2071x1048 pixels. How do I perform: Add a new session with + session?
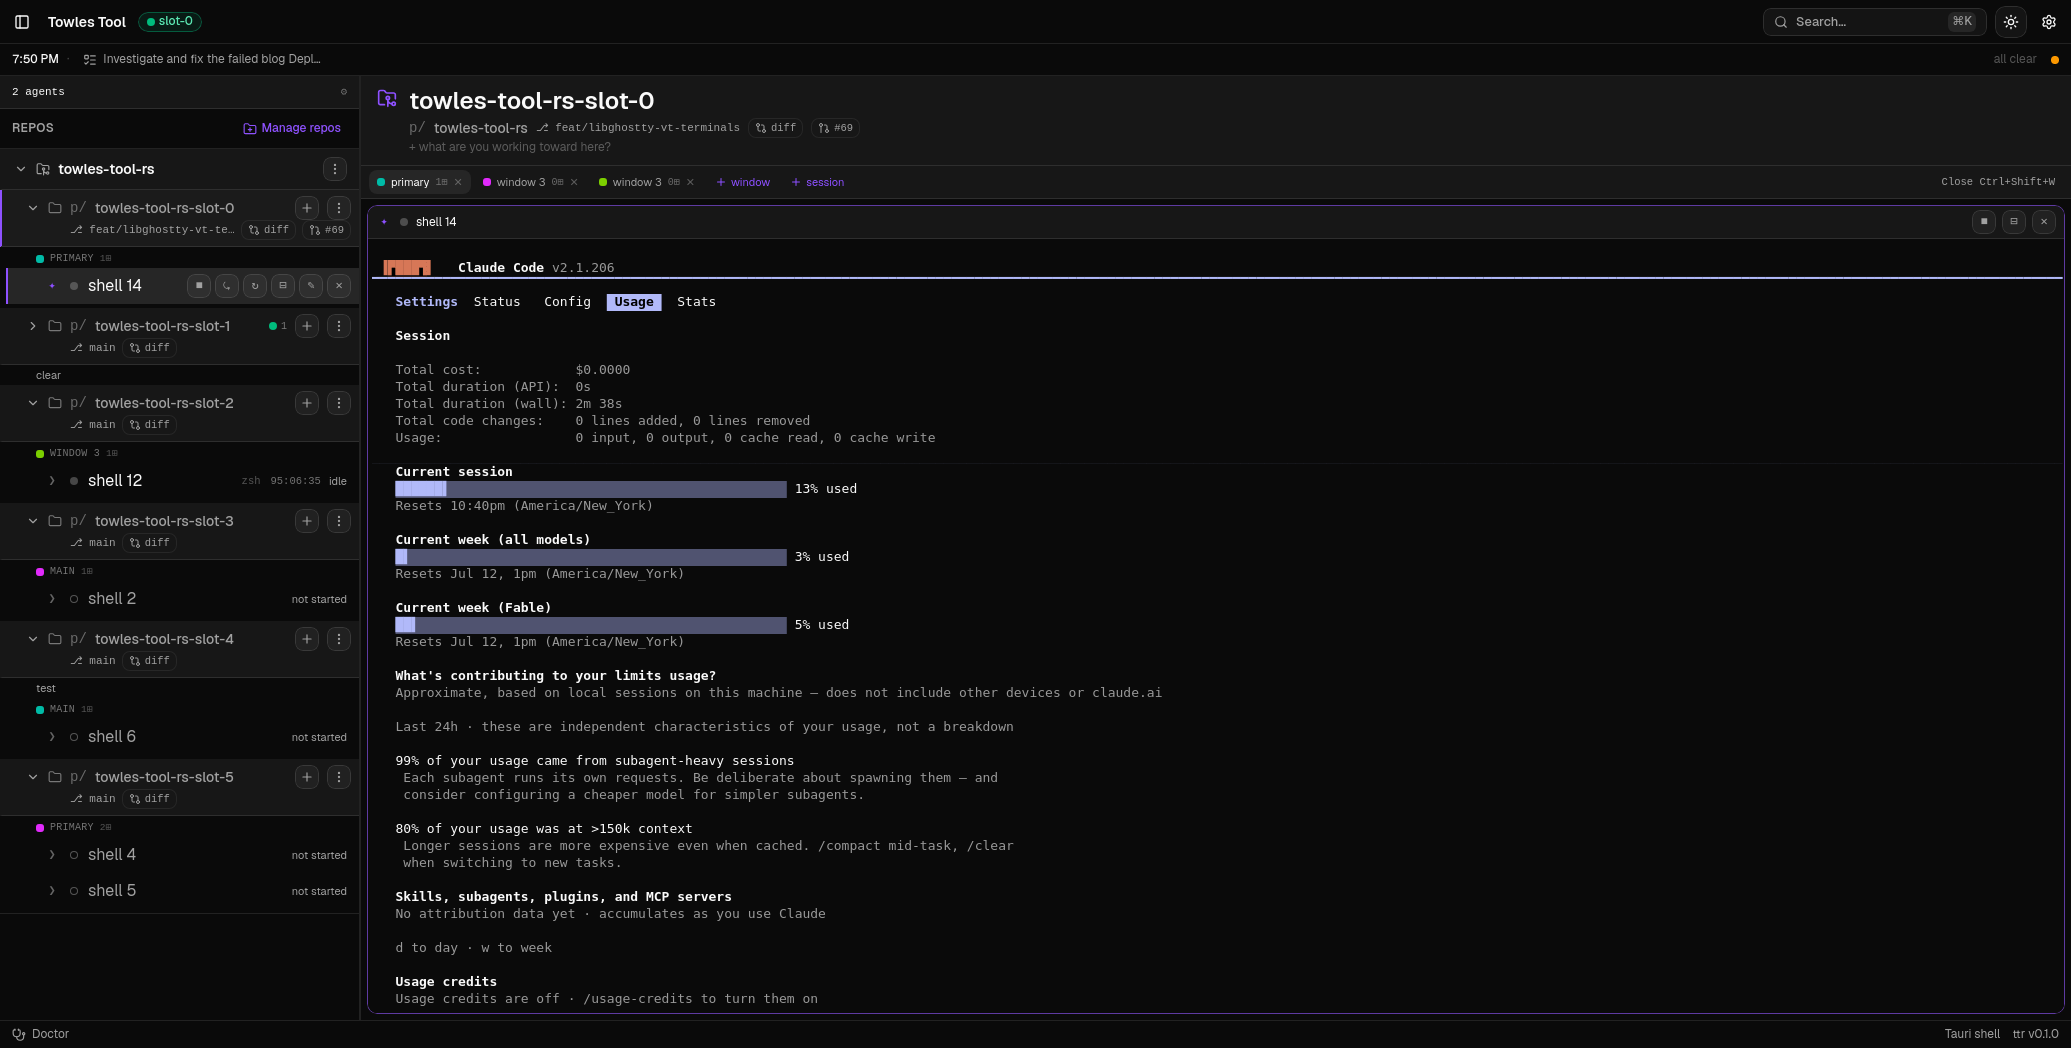(x=818, y=182)
